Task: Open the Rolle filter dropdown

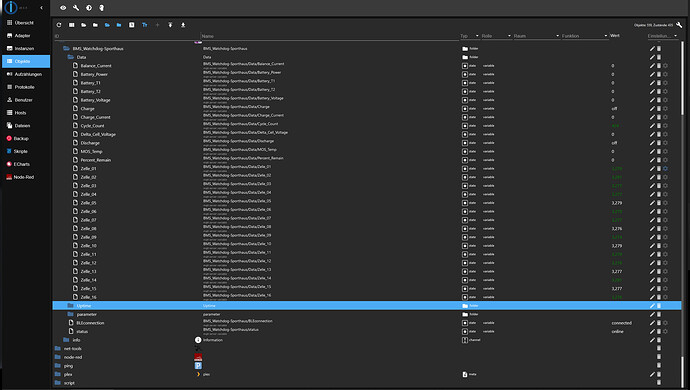Action: [x=496, y=36]
